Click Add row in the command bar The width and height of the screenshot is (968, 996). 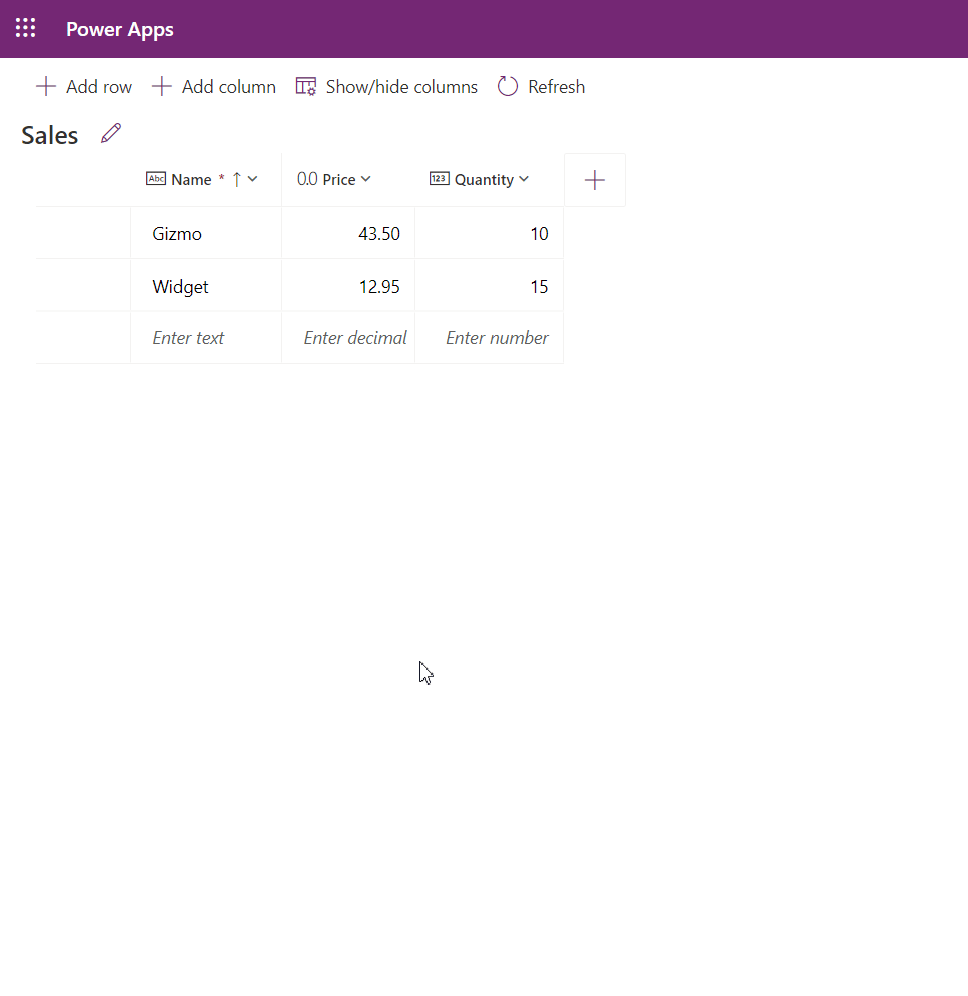[84, 87]
